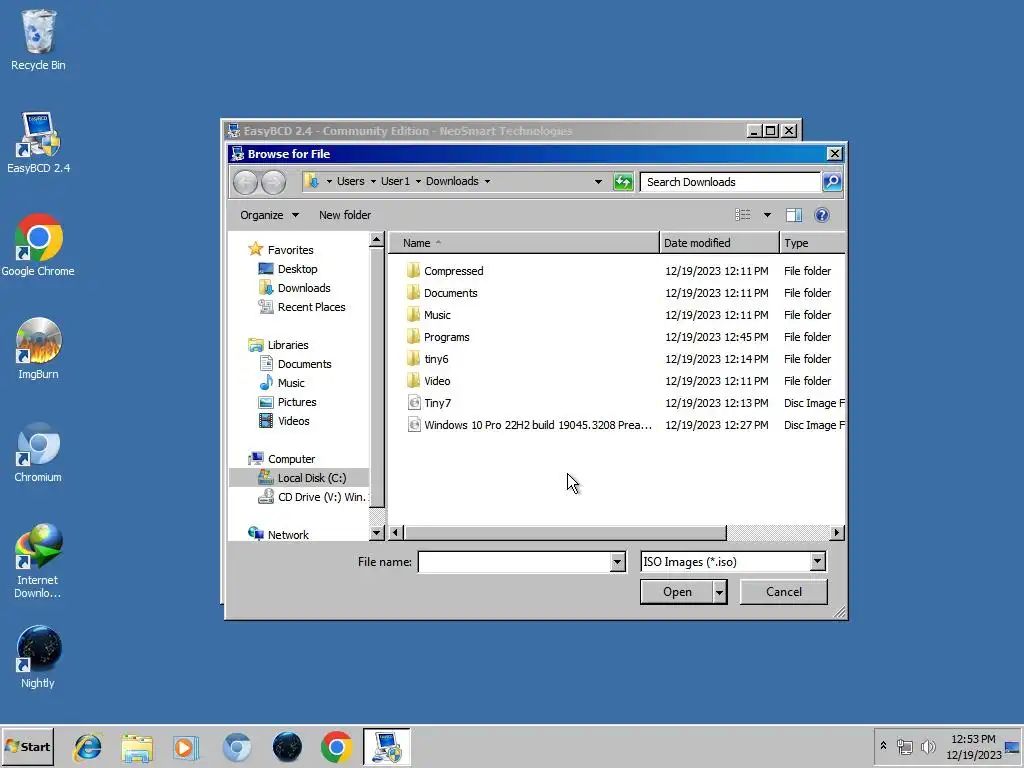Select Favorites in navigation pane
This screenshot has height=768, width=1024.
[x=291, y=249]
